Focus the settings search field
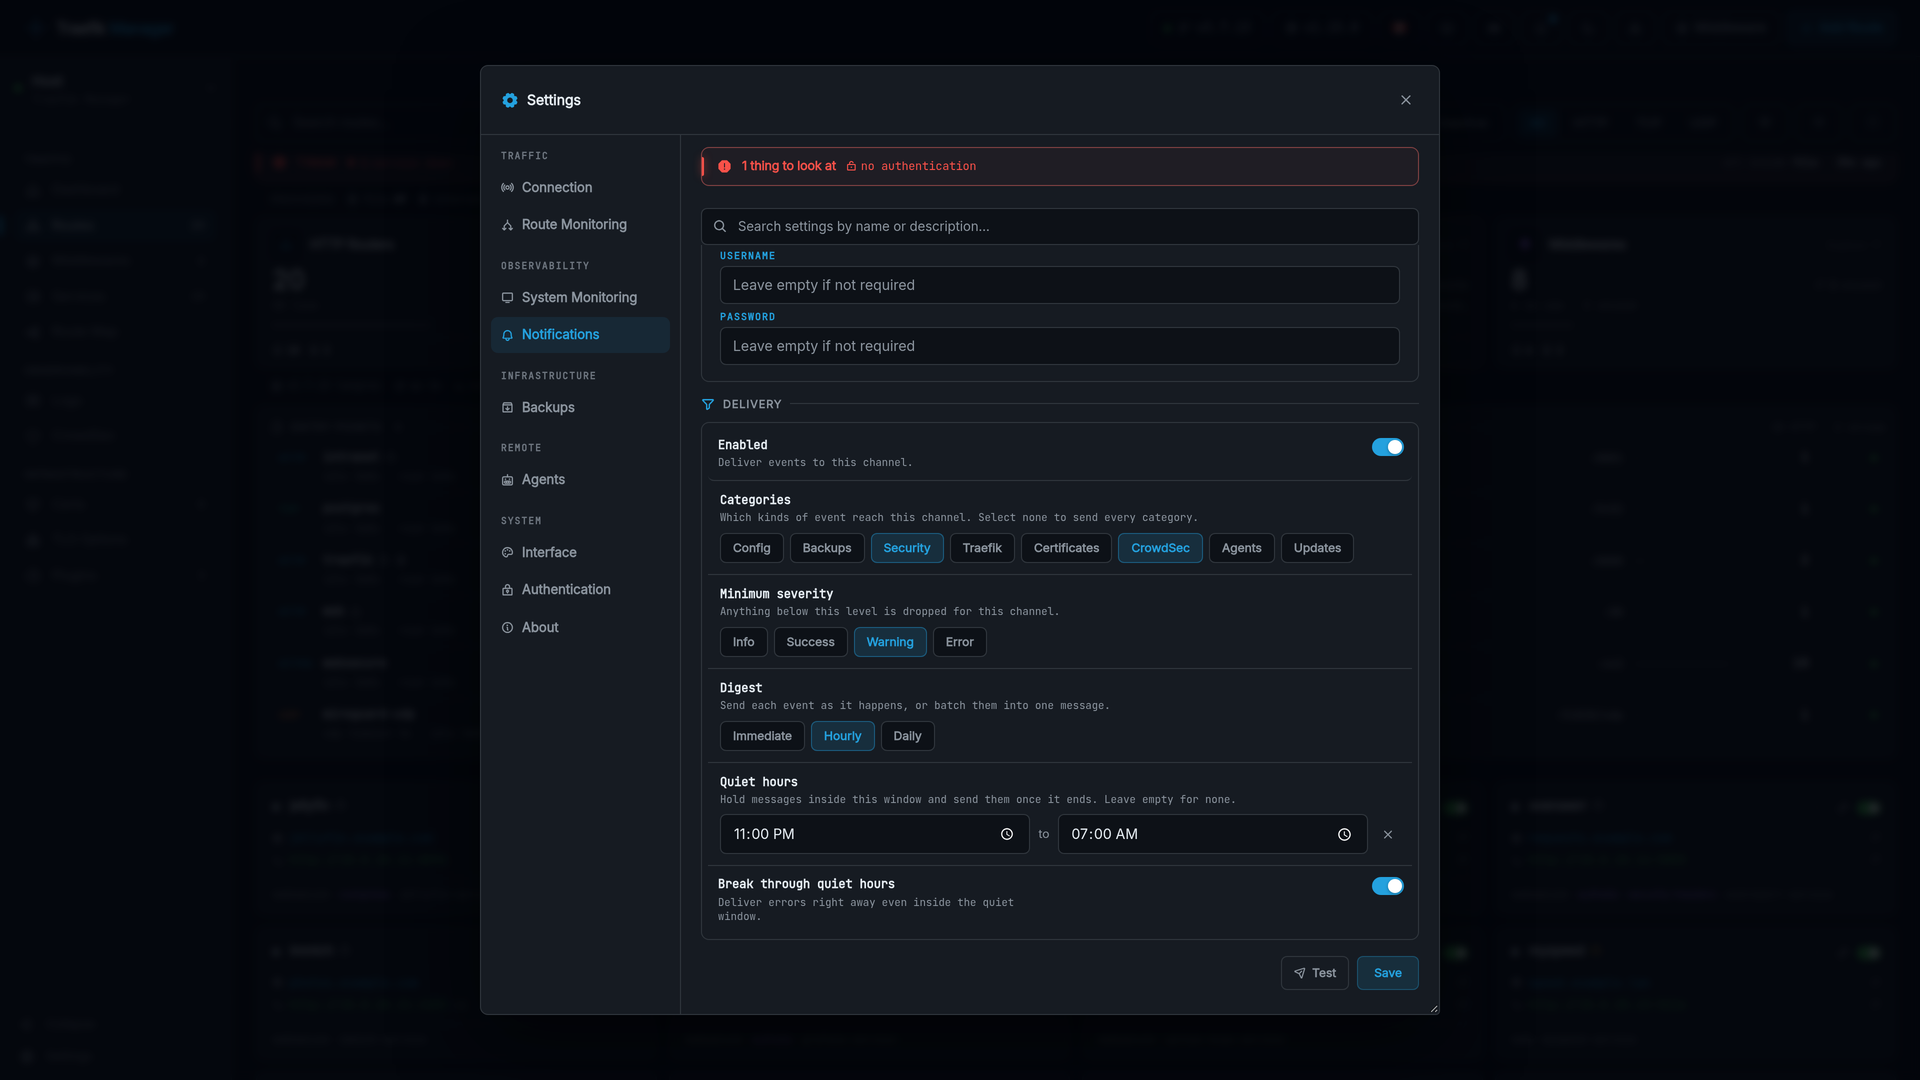 point(1059,226)
